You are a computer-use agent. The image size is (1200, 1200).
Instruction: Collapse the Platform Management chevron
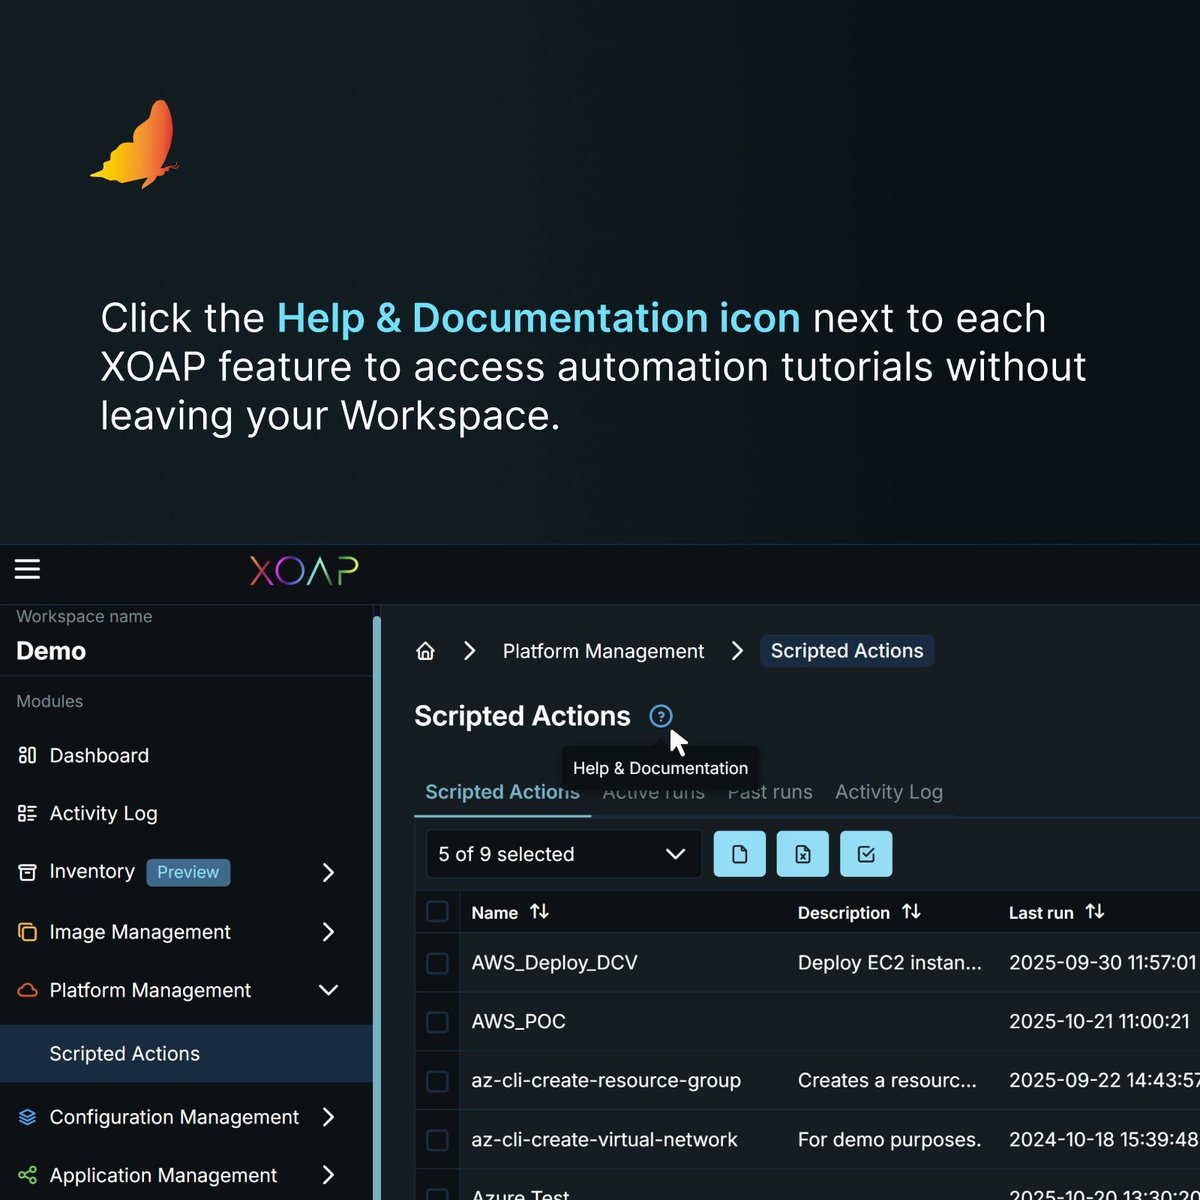point(328,990)
